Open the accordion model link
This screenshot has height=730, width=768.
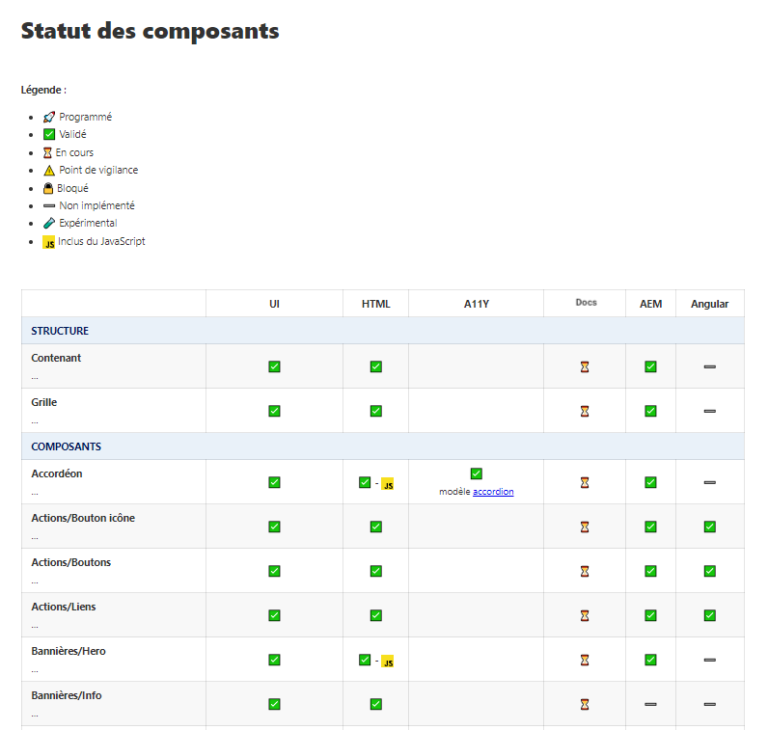coord(493,492)
